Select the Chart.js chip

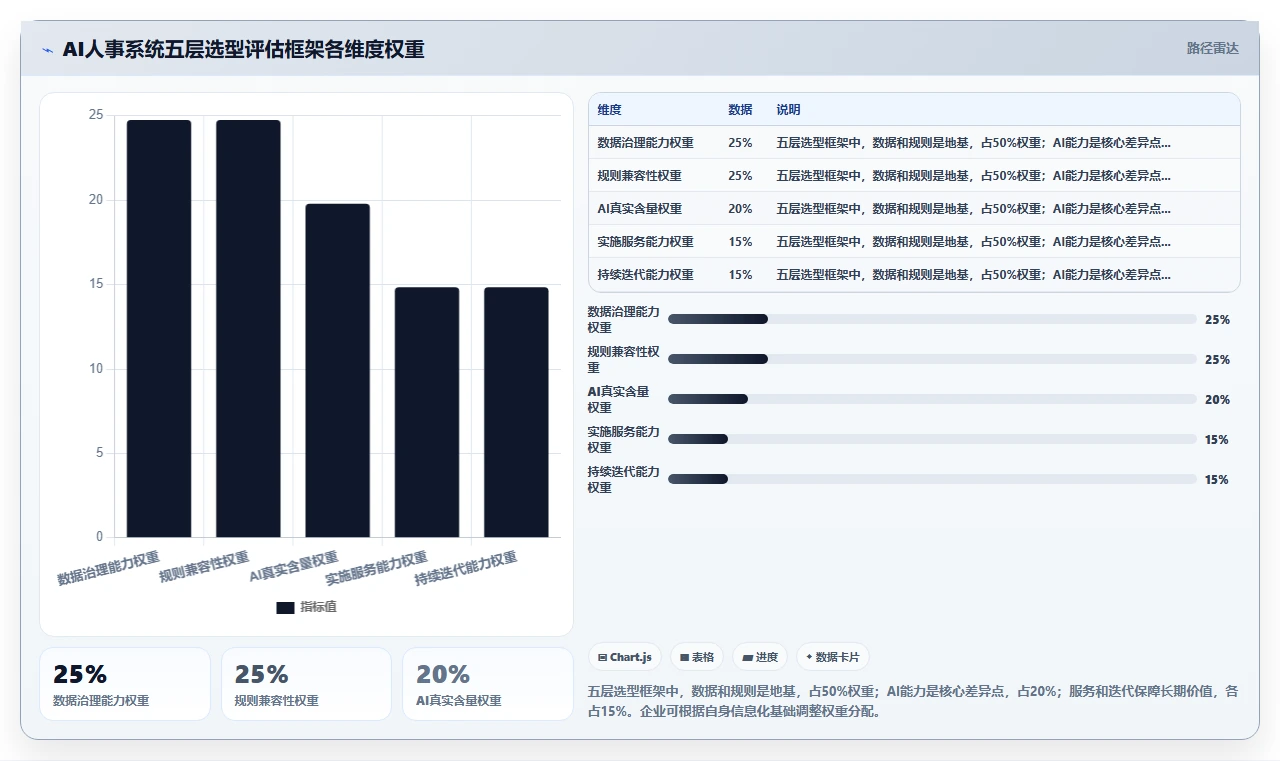point(624,657)
